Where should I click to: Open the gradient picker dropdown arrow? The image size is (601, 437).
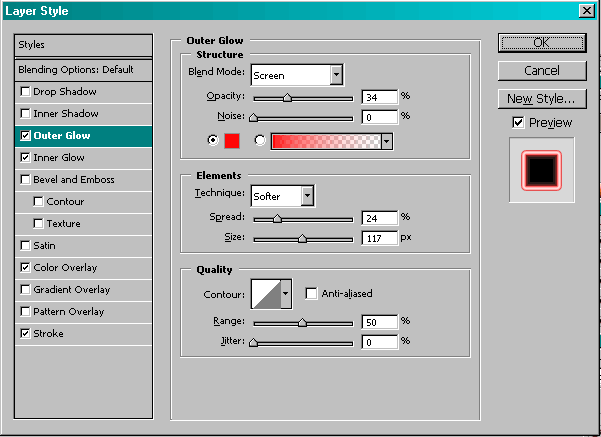coord(386,141)
